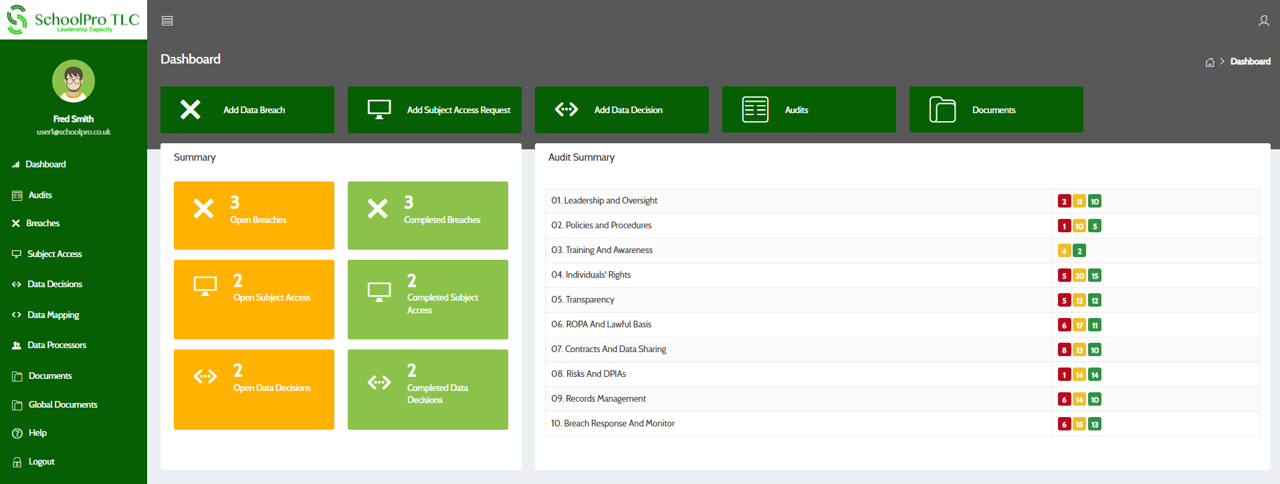Click Fred Smith's avatar picture

coord(73,82)
